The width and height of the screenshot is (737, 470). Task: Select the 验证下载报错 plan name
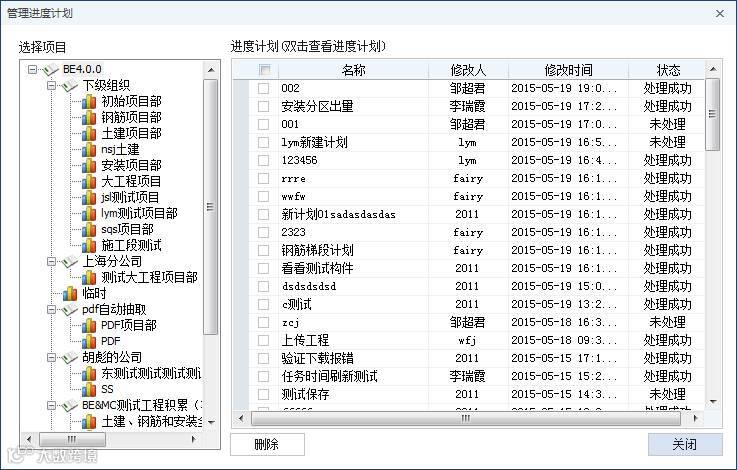tap(317, 358)
